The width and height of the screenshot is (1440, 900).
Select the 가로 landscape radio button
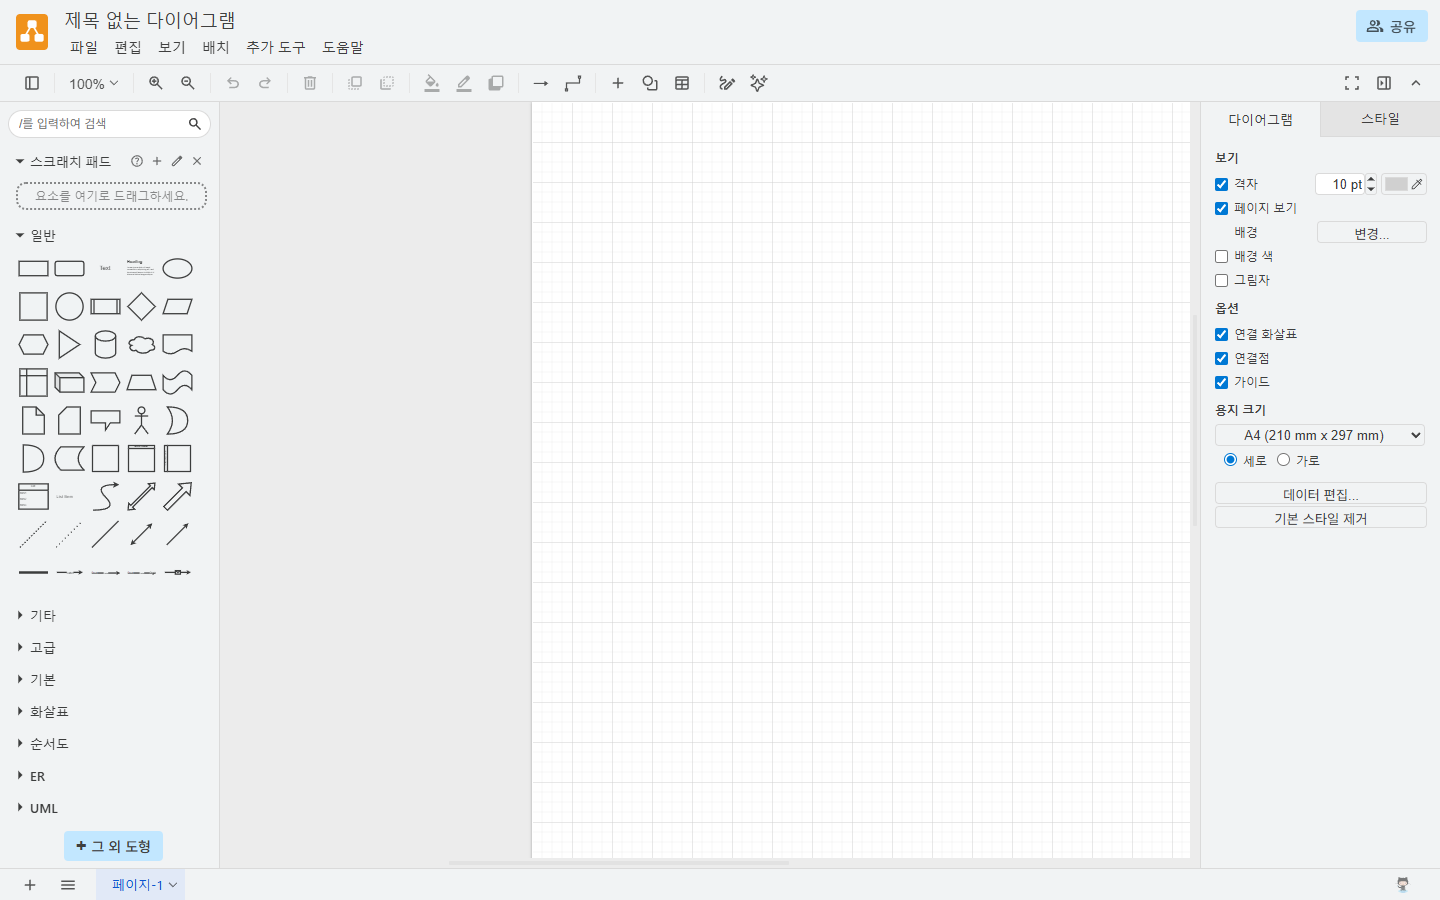[x=1283, y=460]
